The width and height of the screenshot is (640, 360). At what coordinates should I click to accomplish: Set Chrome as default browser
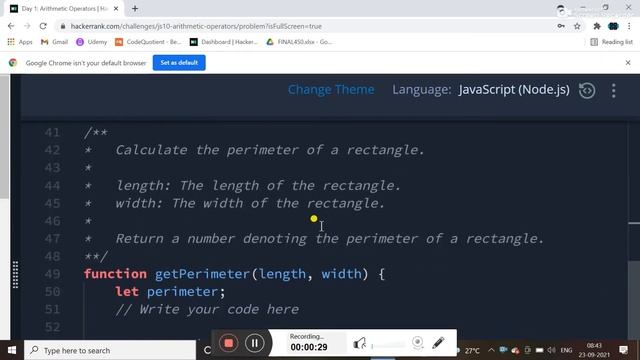pyautogui.click(x=179, y=62)
